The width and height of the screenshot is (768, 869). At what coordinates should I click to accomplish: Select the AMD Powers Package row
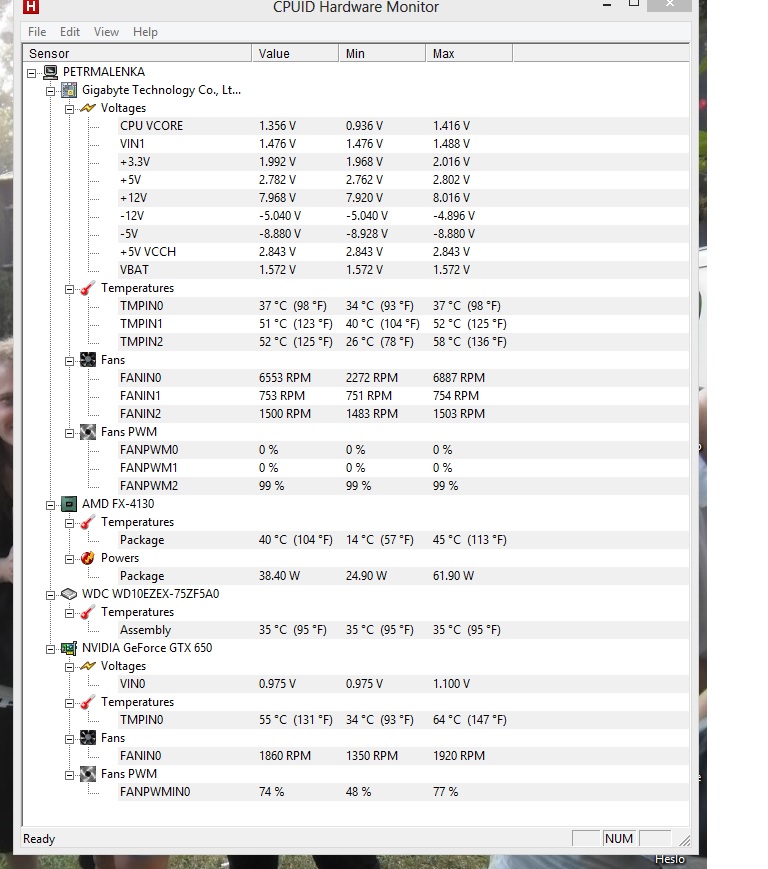[x=403, y=576]
